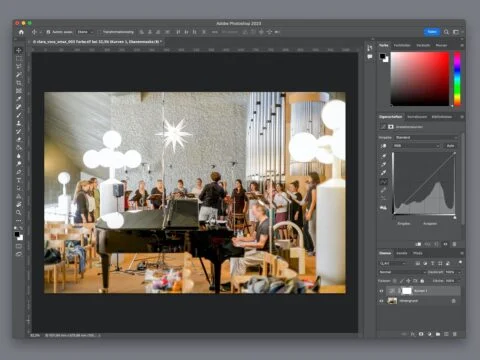This screenshot has width=480, height=360.
Task: Switch to the Muster tab
Action: (441, 45)
